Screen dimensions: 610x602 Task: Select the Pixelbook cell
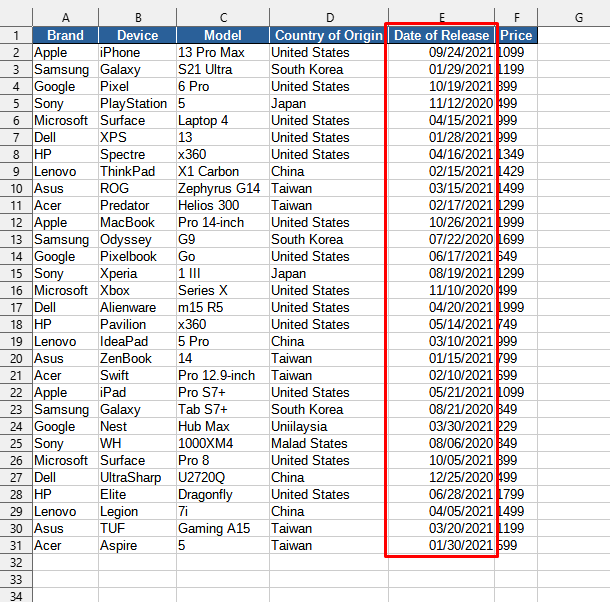tap(137, 256)
